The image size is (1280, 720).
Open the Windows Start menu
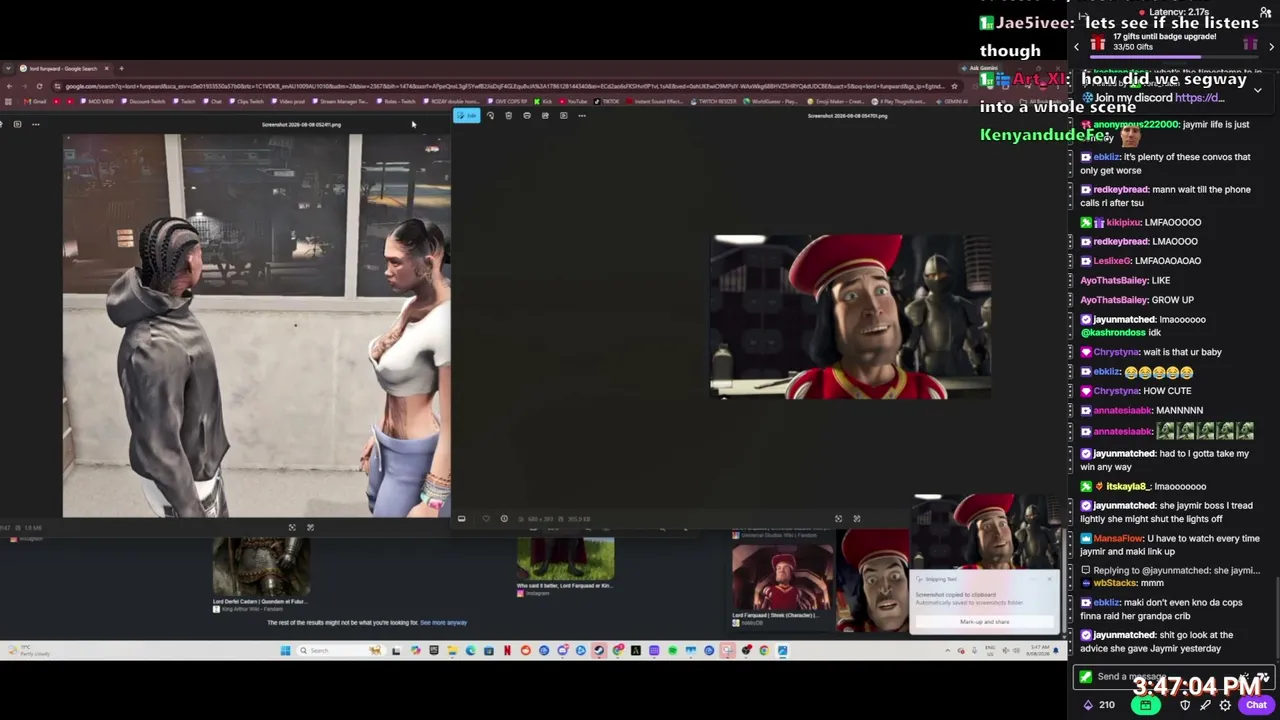click(285, 651)
